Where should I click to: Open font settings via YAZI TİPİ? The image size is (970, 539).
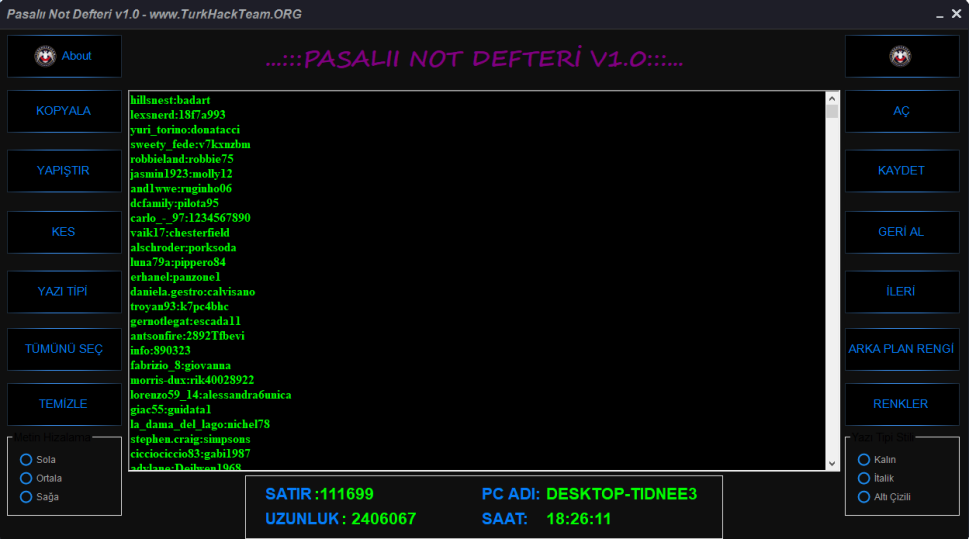[x=64, y=291]
